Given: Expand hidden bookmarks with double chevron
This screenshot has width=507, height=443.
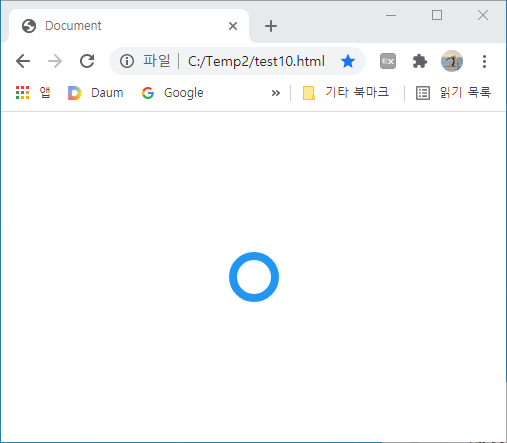Looking at the screenshot, I should coord(276,93).
